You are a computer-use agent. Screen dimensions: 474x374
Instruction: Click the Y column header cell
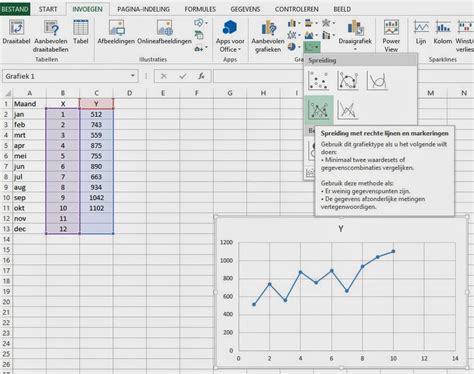(96, 104)
